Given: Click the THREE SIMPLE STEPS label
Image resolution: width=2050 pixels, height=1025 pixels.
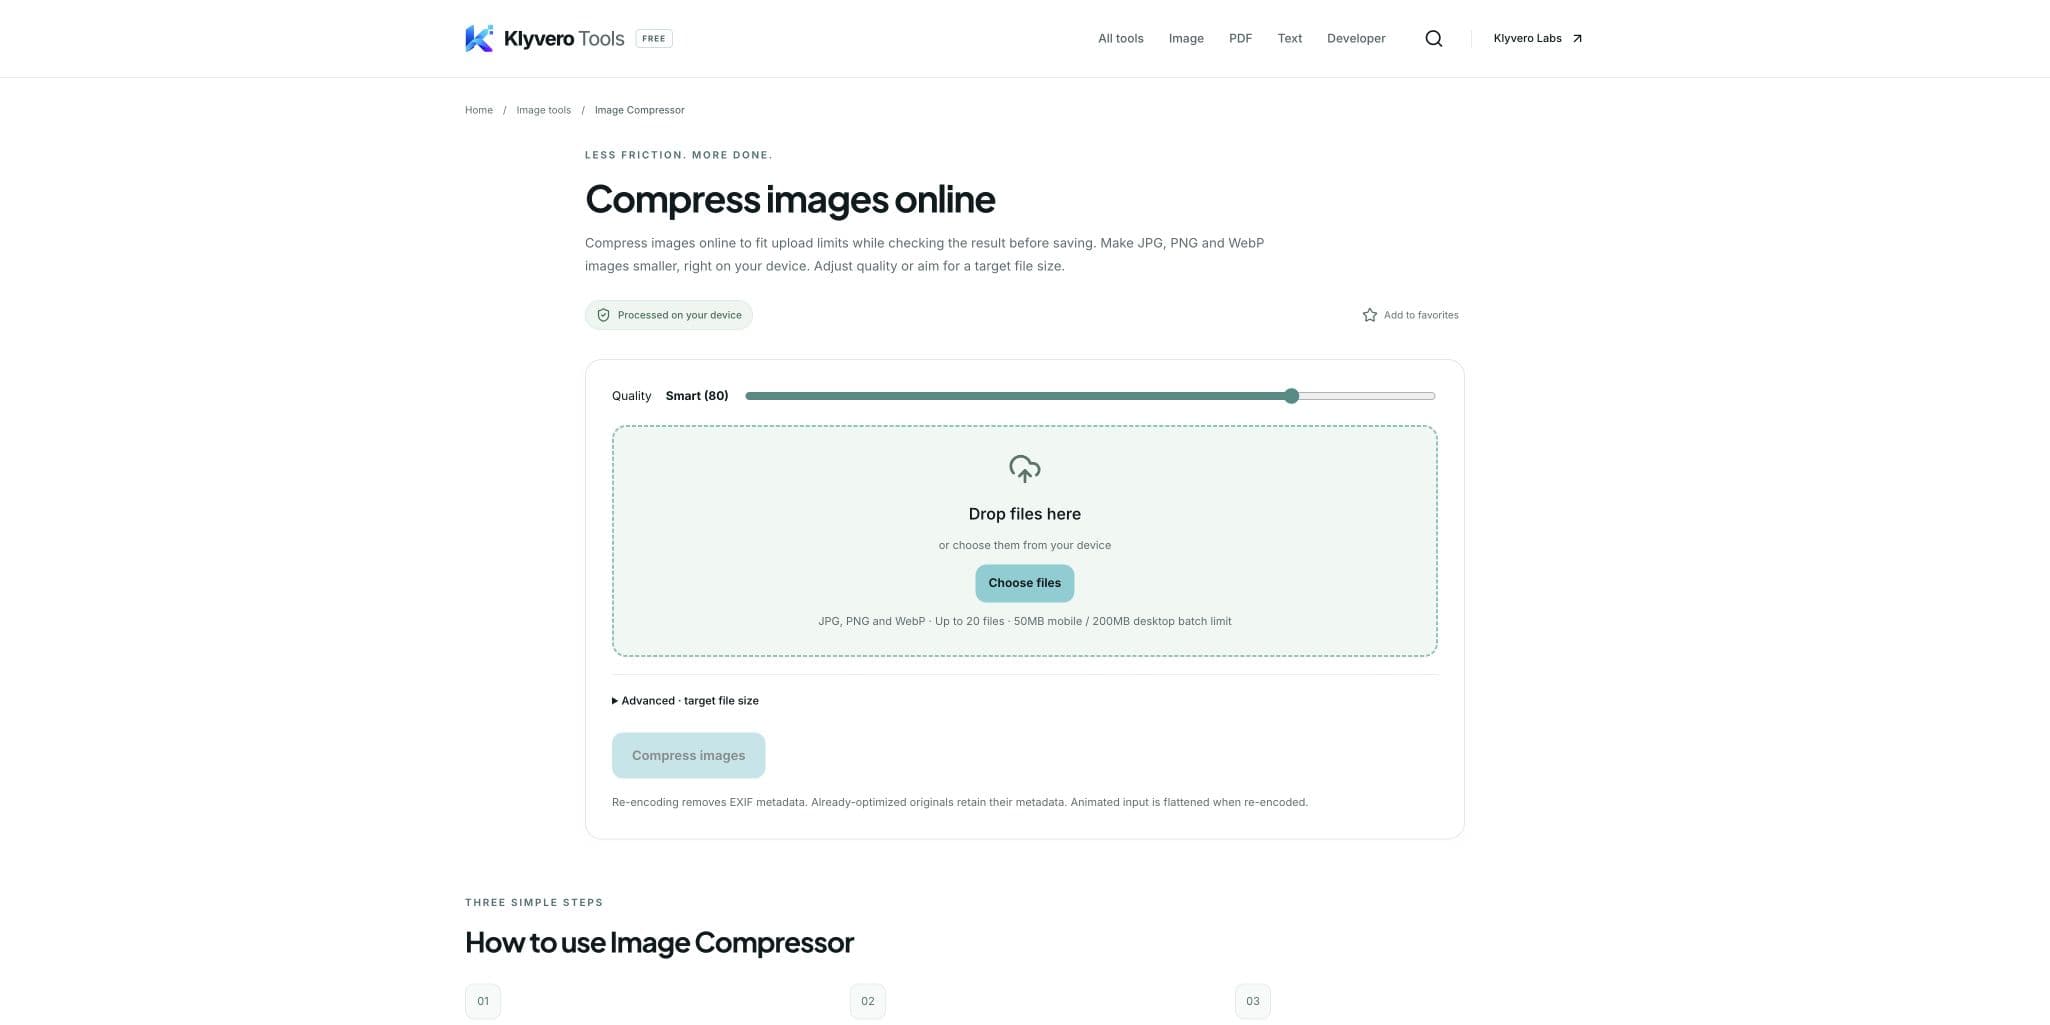Looking at the screenshot, I should tap(533, 902).
